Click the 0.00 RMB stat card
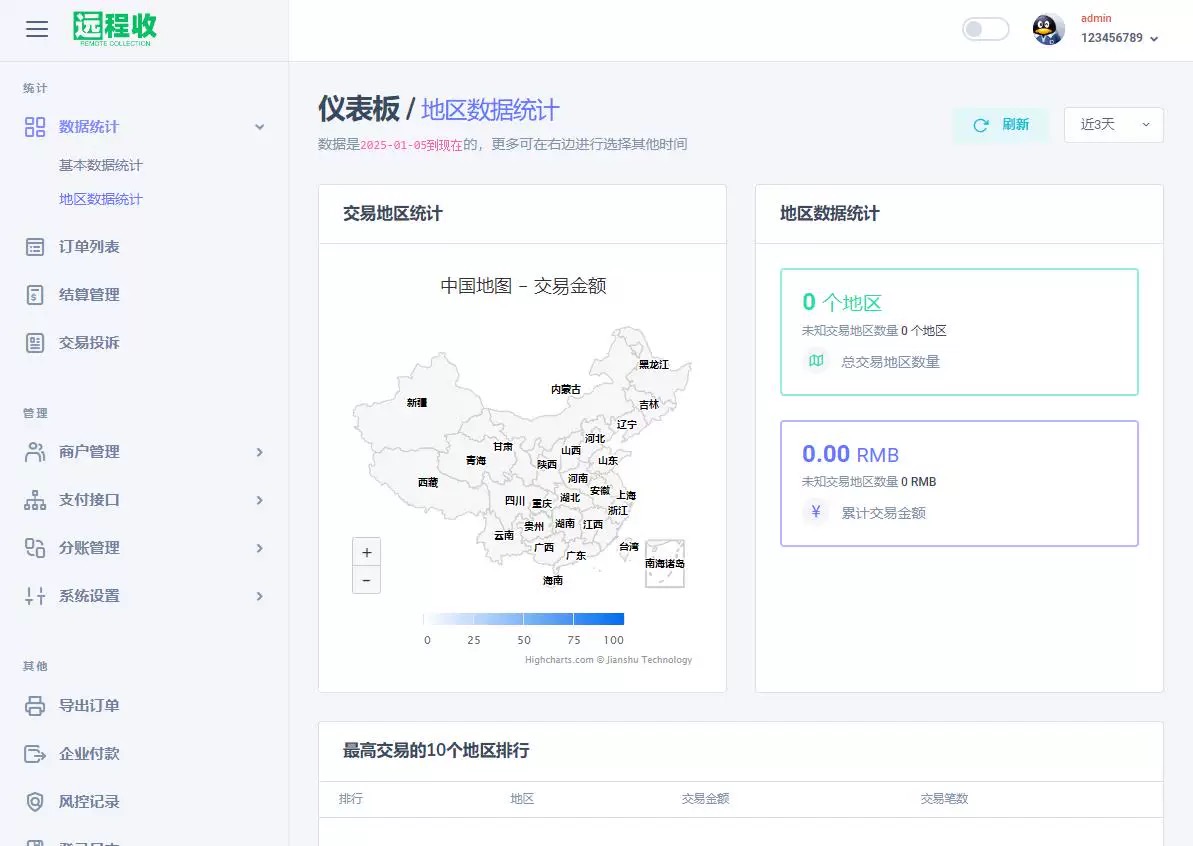Viewport: 1193px width, 846px height. (959, 483)
